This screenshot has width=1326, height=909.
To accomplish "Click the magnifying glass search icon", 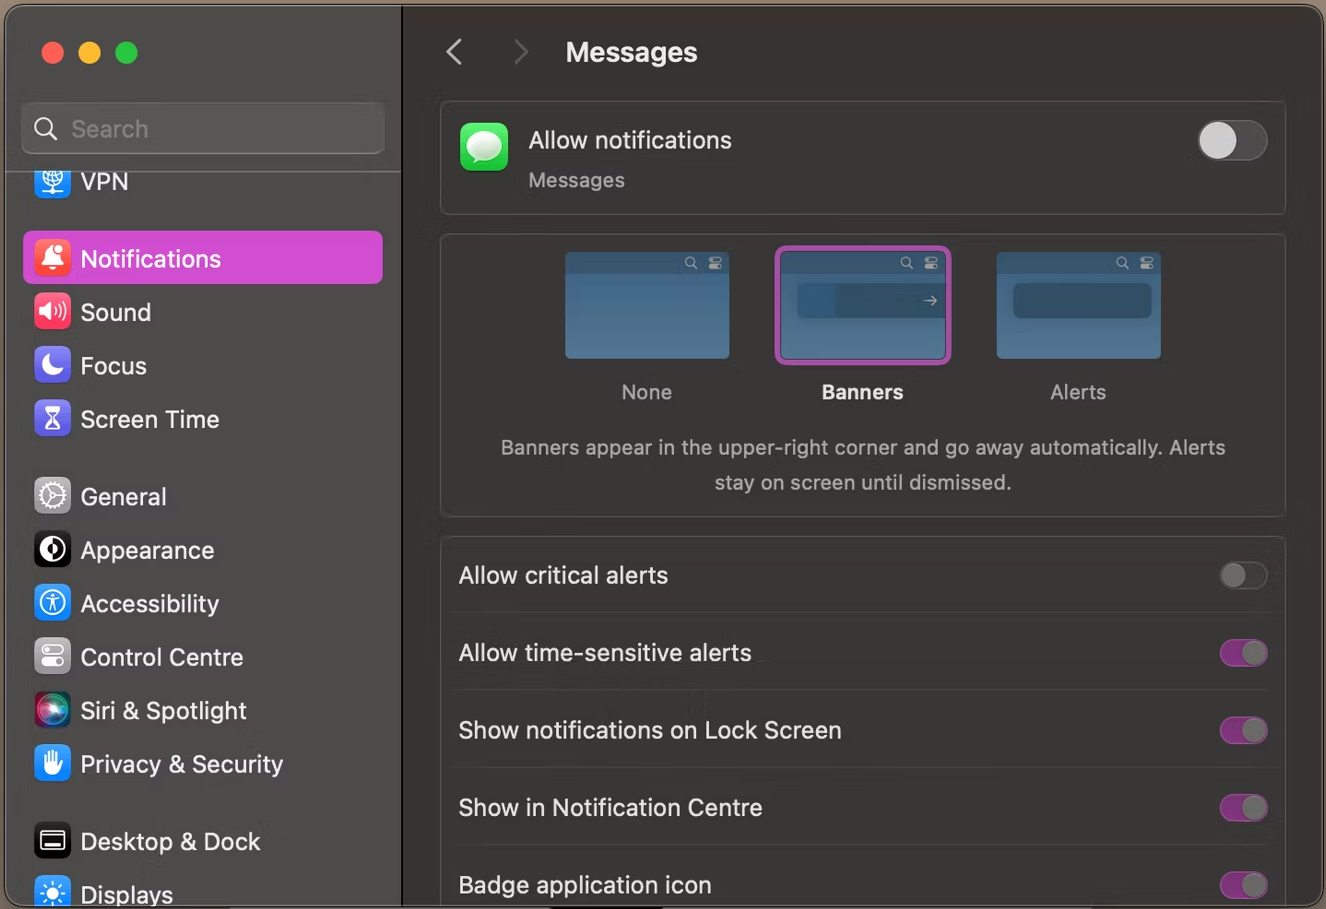I will click(x=45, y=128).
